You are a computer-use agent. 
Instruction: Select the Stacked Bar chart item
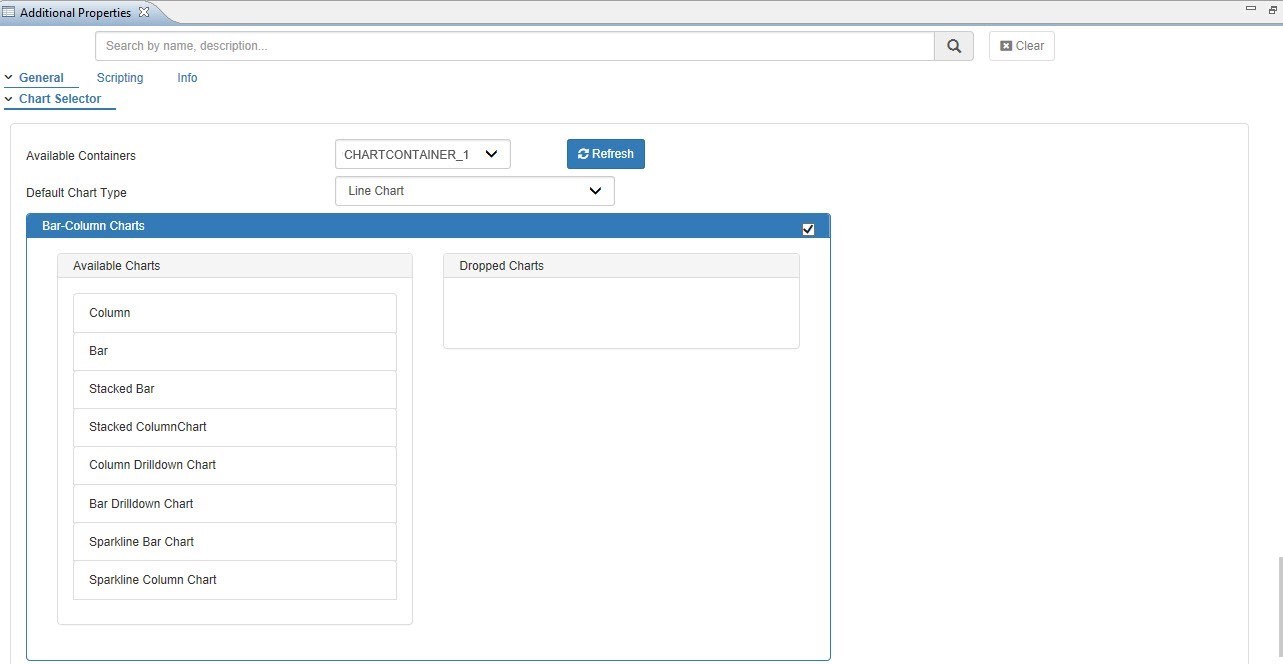[235, 389]
